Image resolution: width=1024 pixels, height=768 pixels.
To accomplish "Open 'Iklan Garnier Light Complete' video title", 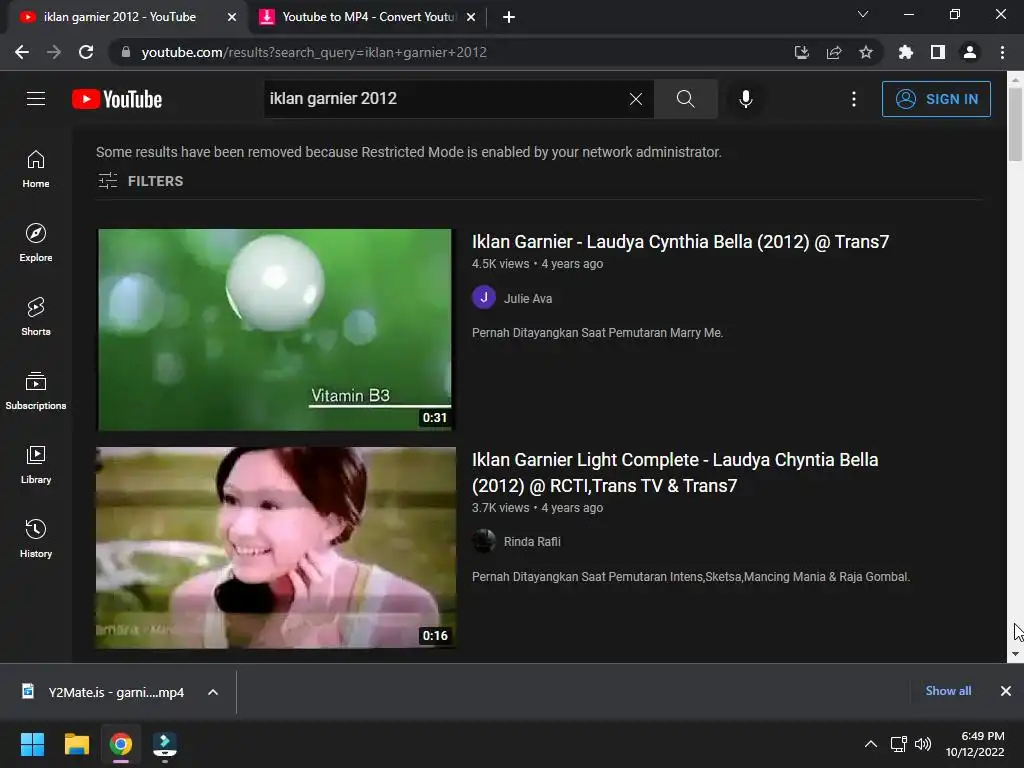I will pyautogui.click(x=675, y=473).
